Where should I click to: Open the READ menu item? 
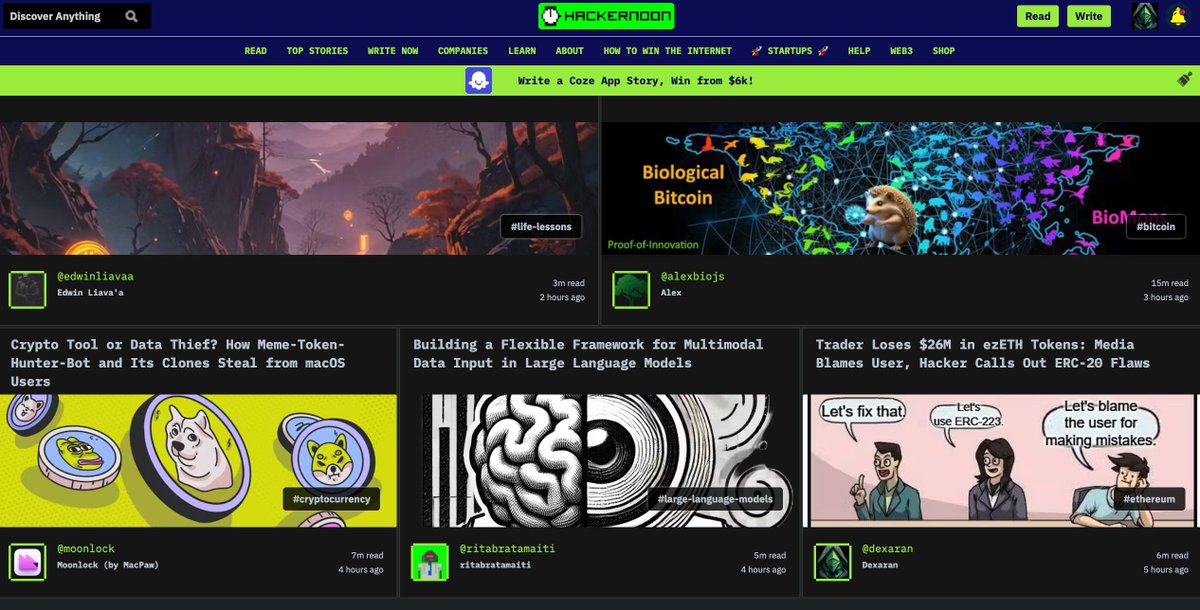click(x=255, y=51)
